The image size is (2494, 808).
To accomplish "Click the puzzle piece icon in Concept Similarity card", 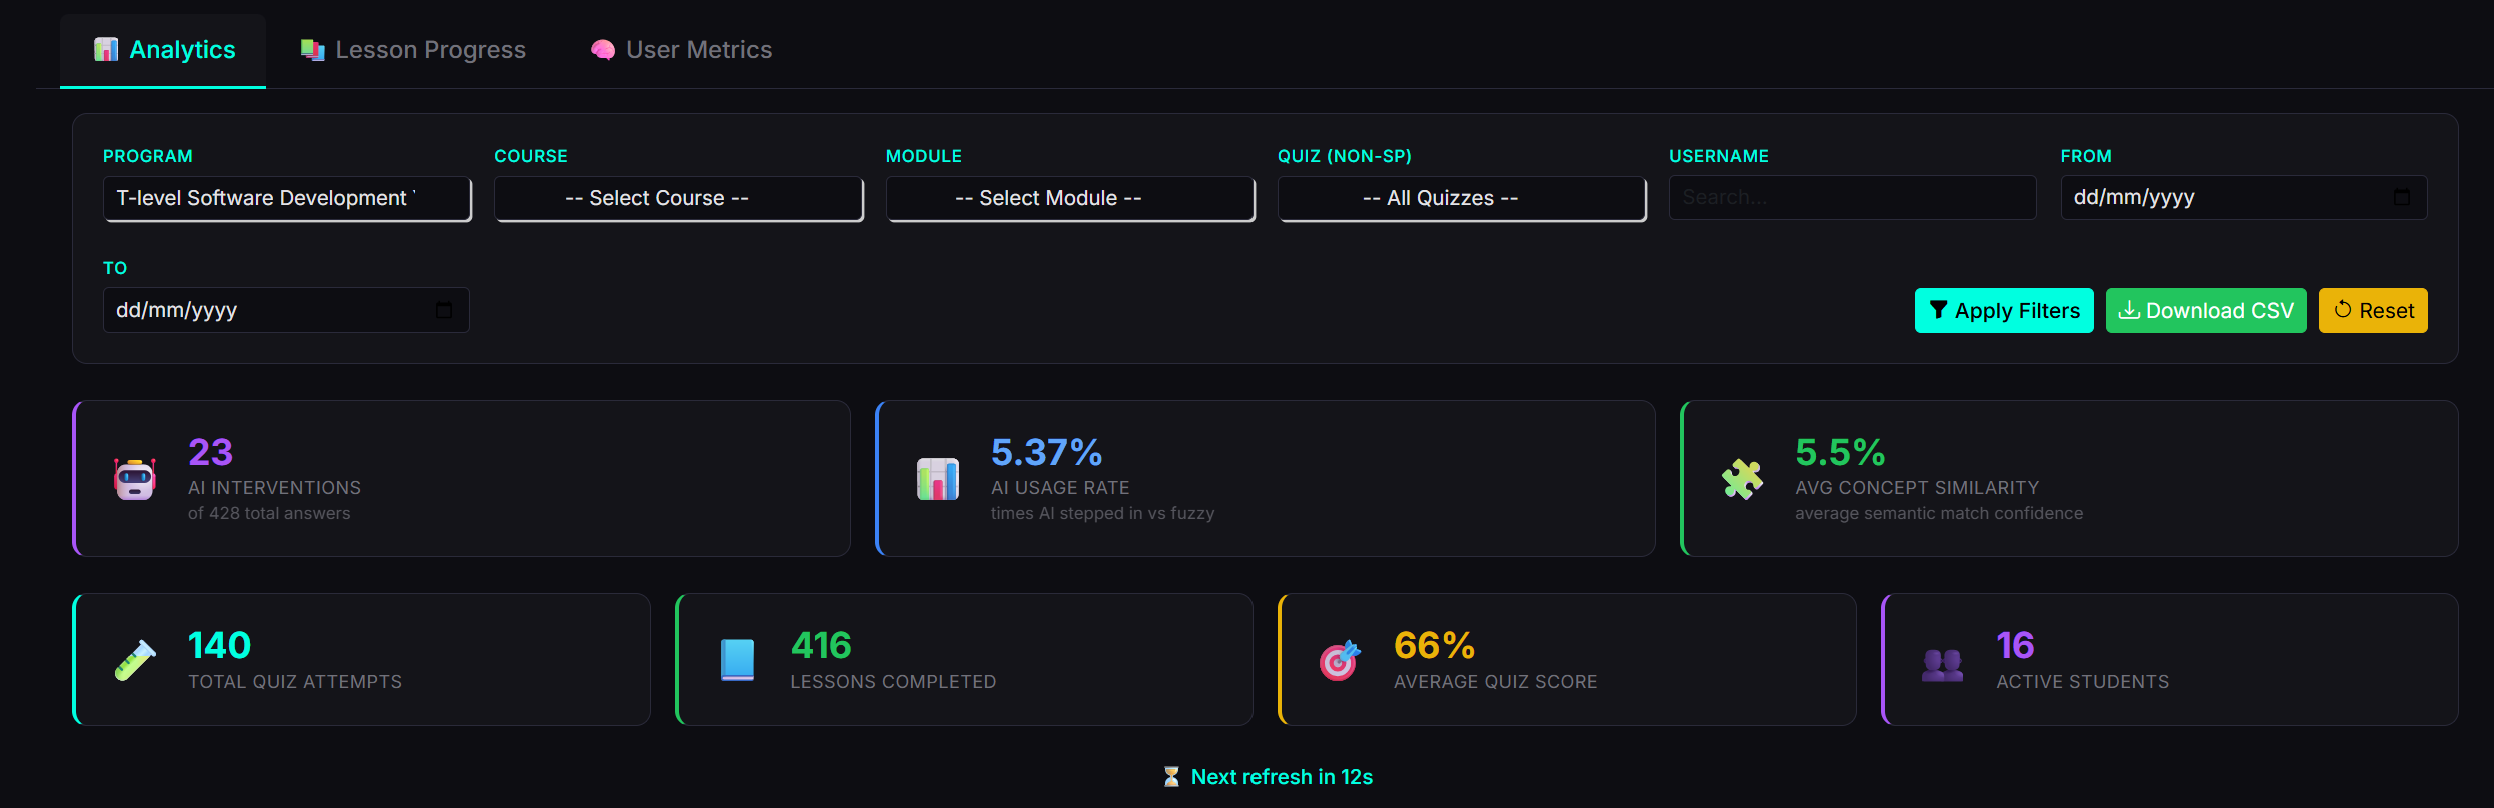I will tap(1742, 479).
